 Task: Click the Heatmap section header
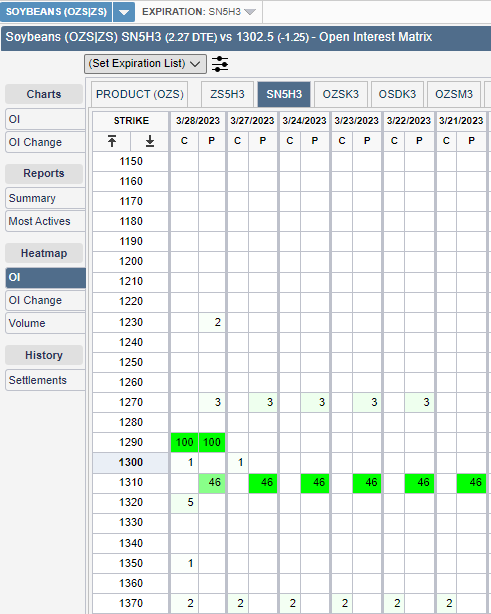(44, 253)
